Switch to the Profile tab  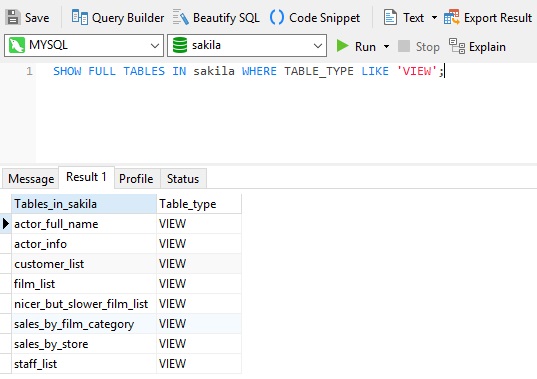pyautogui.click(x=136, y=178)
